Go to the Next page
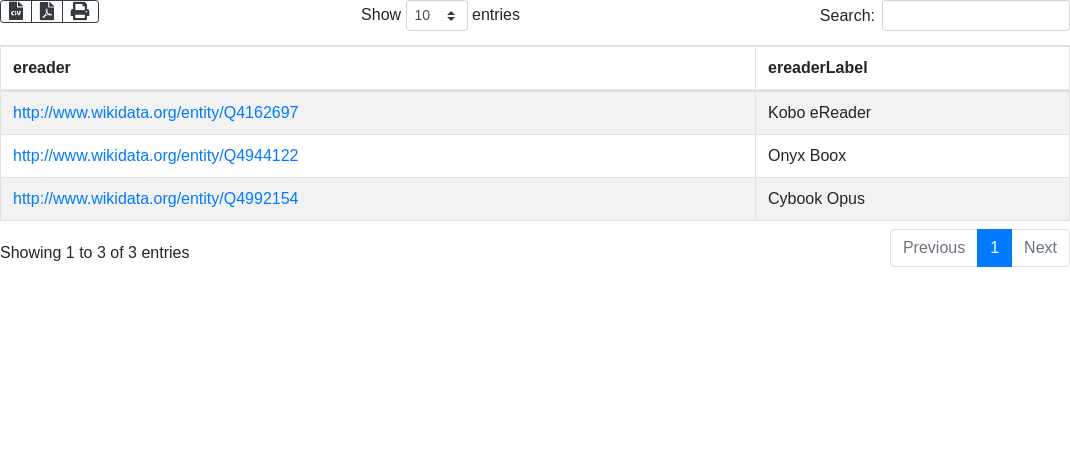This screenshot has height=450, width=1070. tap(1040, 248)
